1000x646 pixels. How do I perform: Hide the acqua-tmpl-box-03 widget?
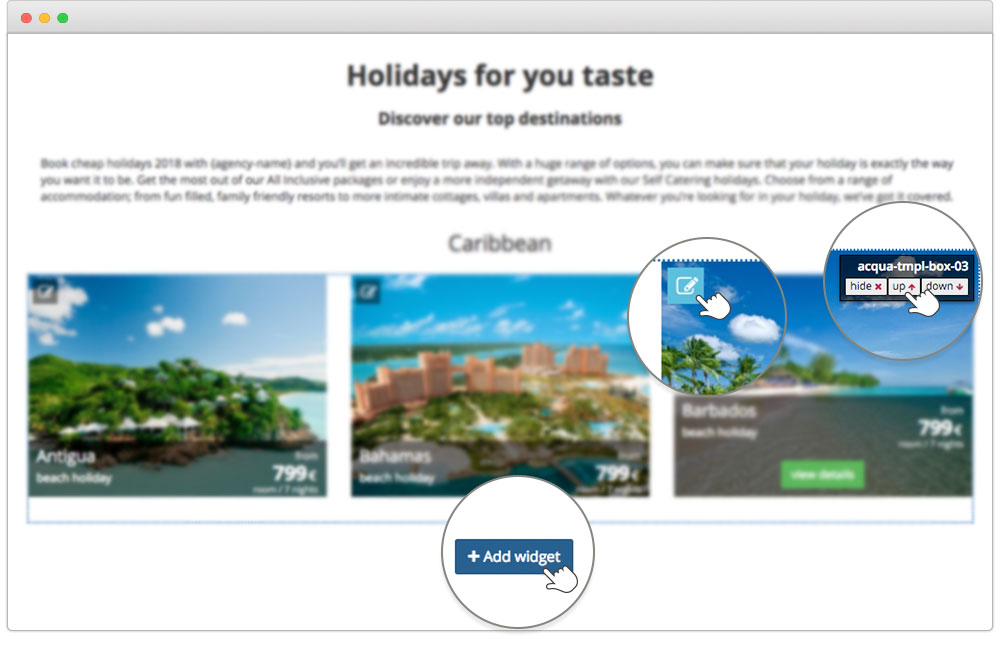(x=865, y=286)
